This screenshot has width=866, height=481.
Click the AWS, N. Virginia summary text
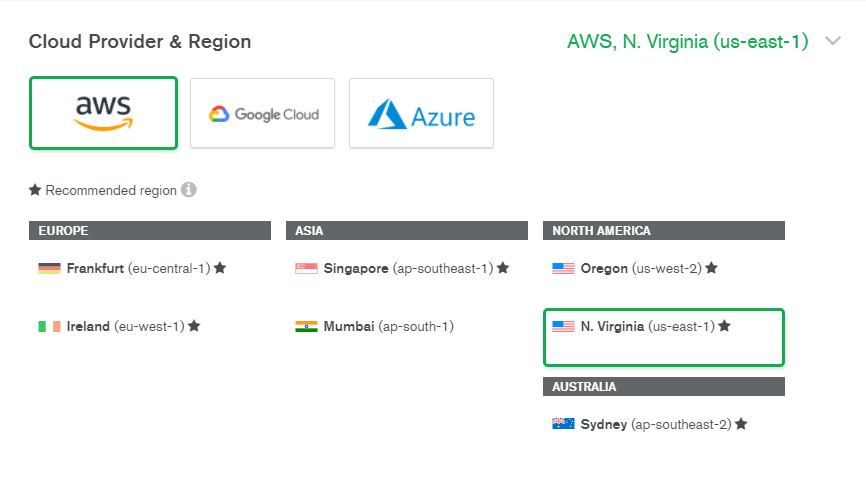(687, 42)
